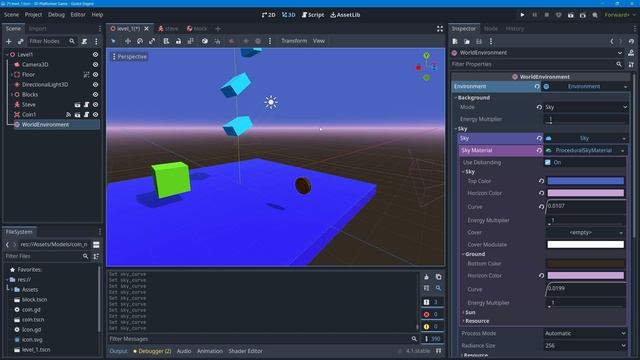
Task: Open the viewport View menu
Action: pos(319,41)
